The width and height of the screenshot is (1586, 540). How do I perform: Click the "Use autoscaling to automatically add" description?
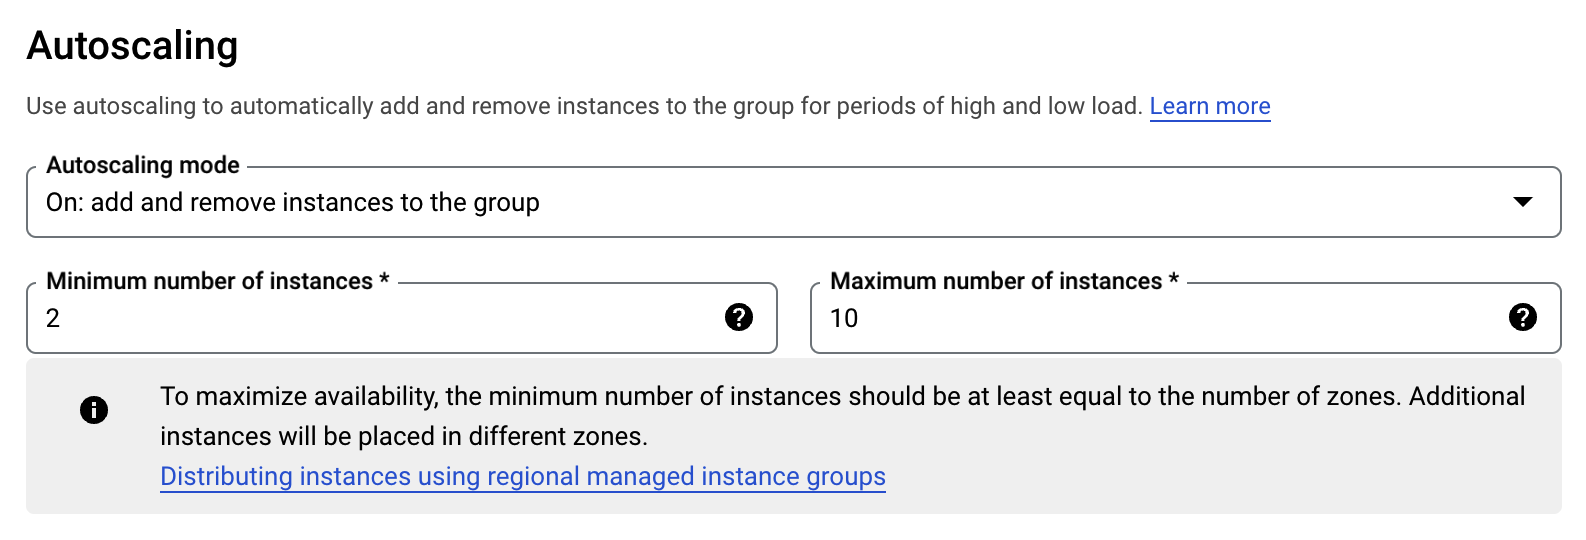[x=584, y=106]
